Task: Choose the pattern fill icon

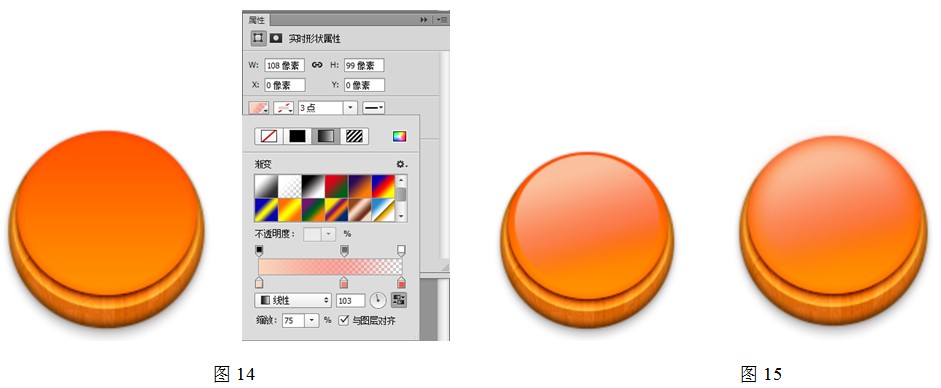Action: click(x=355, y=136)
